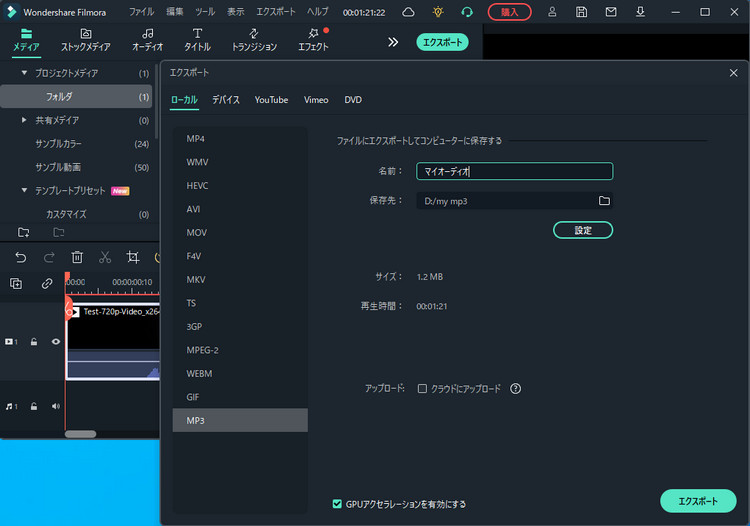This screenshot has height=526, width=750.
Task: Collapse the プロジェクトメディア tree node
Action: 24,73
